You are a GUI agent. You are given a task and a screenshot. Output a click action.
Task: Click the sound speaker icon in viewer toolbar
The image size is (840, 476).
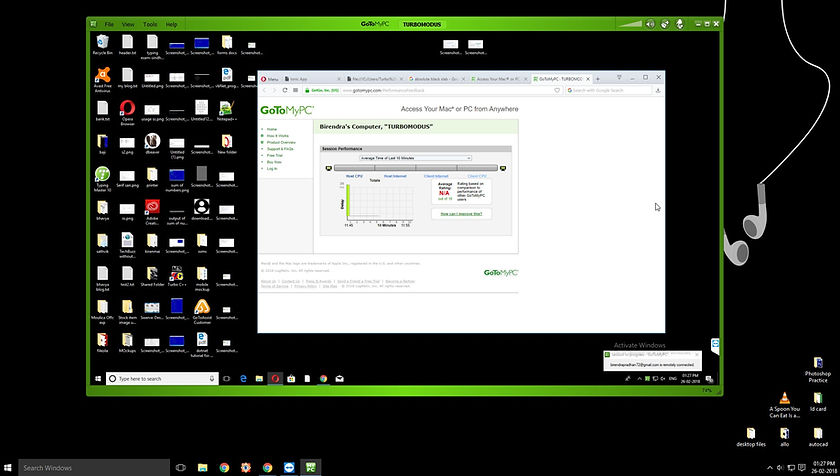(650, 24)
